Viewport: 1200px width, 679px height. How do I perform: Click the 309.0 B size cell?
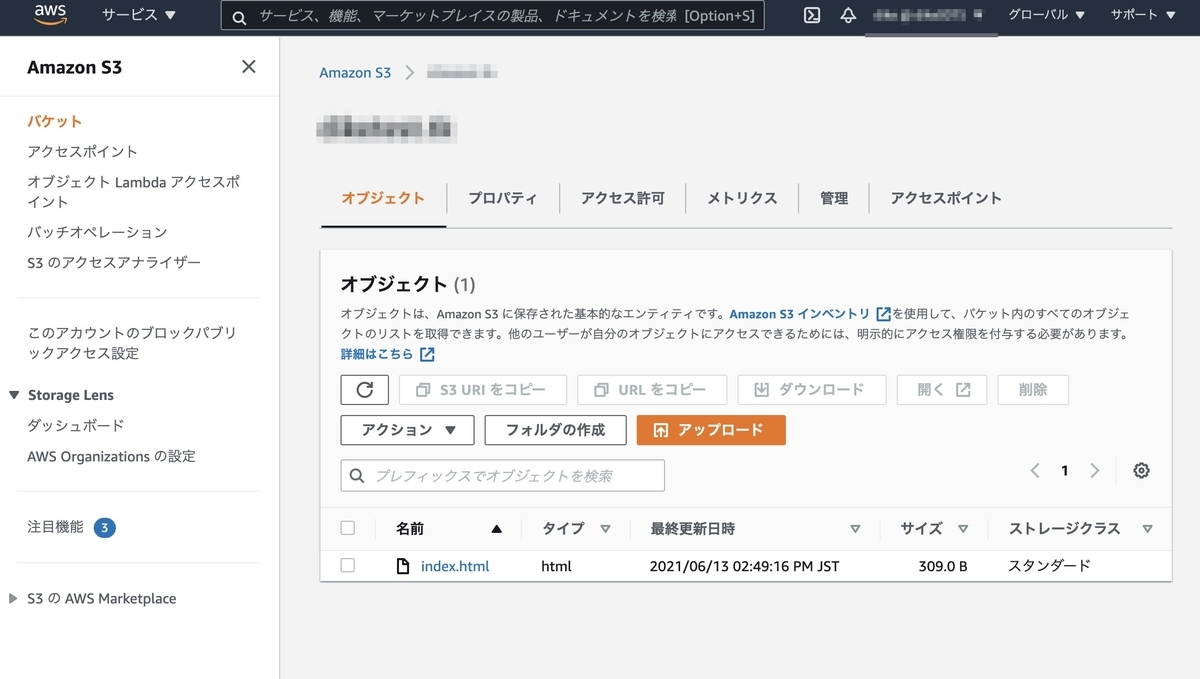[x=943, y=566]
